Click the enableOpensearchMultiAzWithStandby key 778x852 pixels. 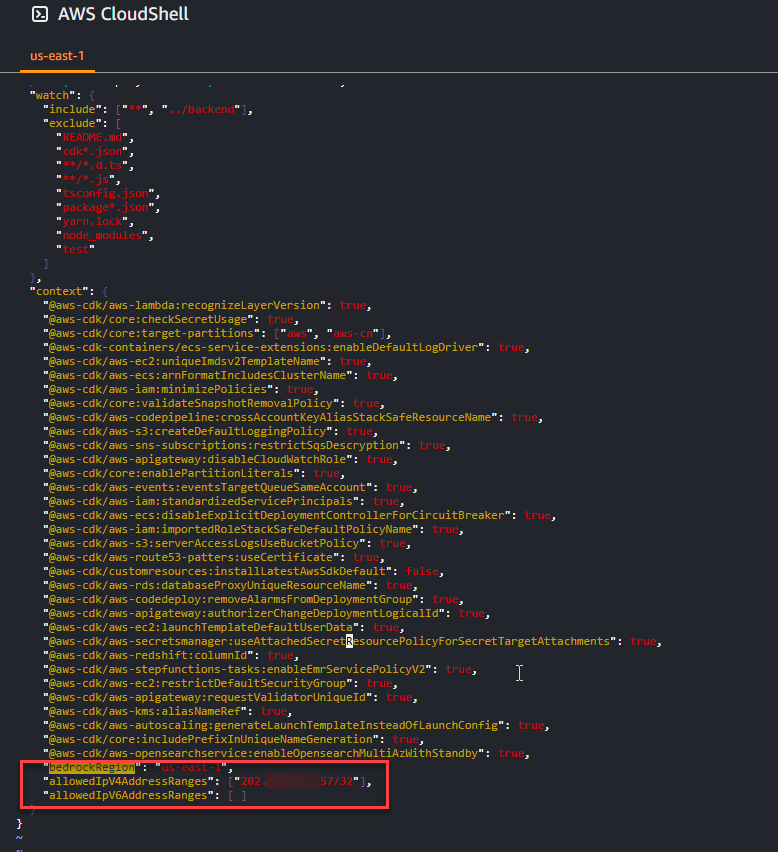(x=266, y=753)
